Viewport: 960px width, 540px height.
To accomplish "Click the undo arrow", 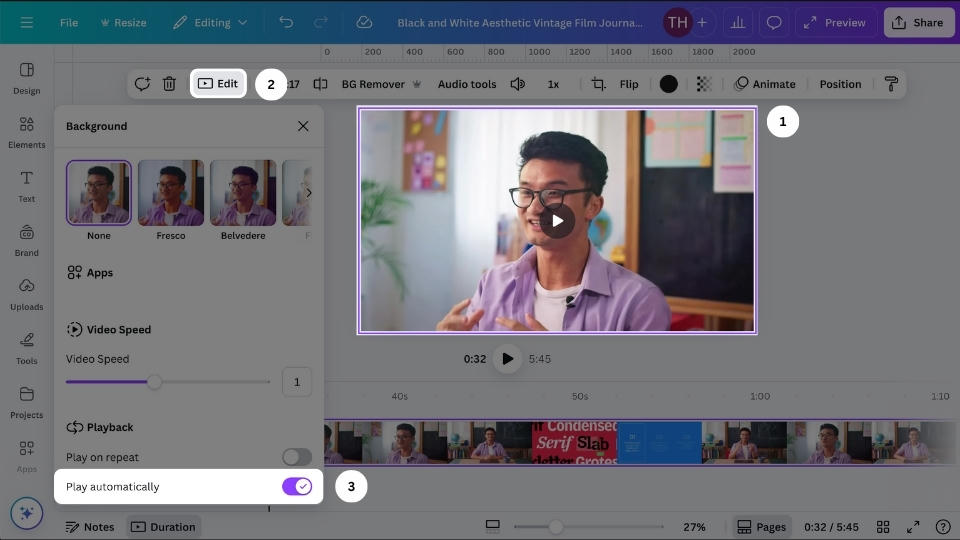I will pyautogui.click(x=286, y=22).
